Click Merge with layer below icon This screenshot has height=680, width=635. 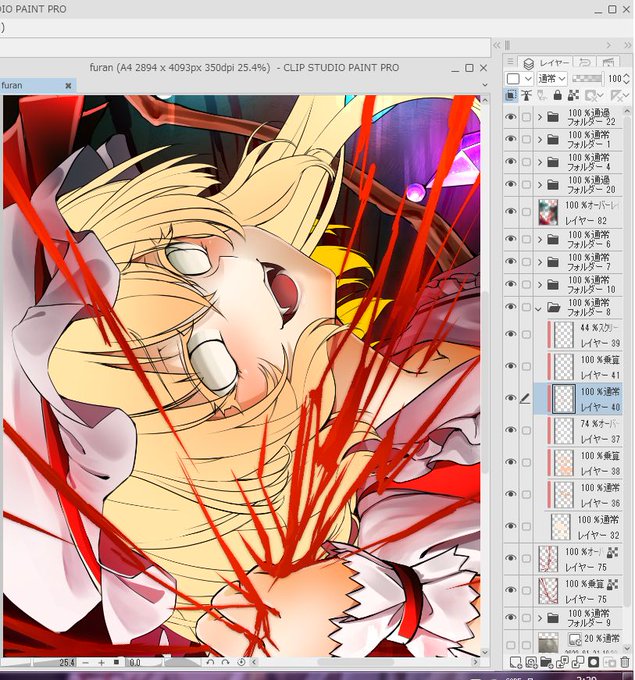coord(578,662)
